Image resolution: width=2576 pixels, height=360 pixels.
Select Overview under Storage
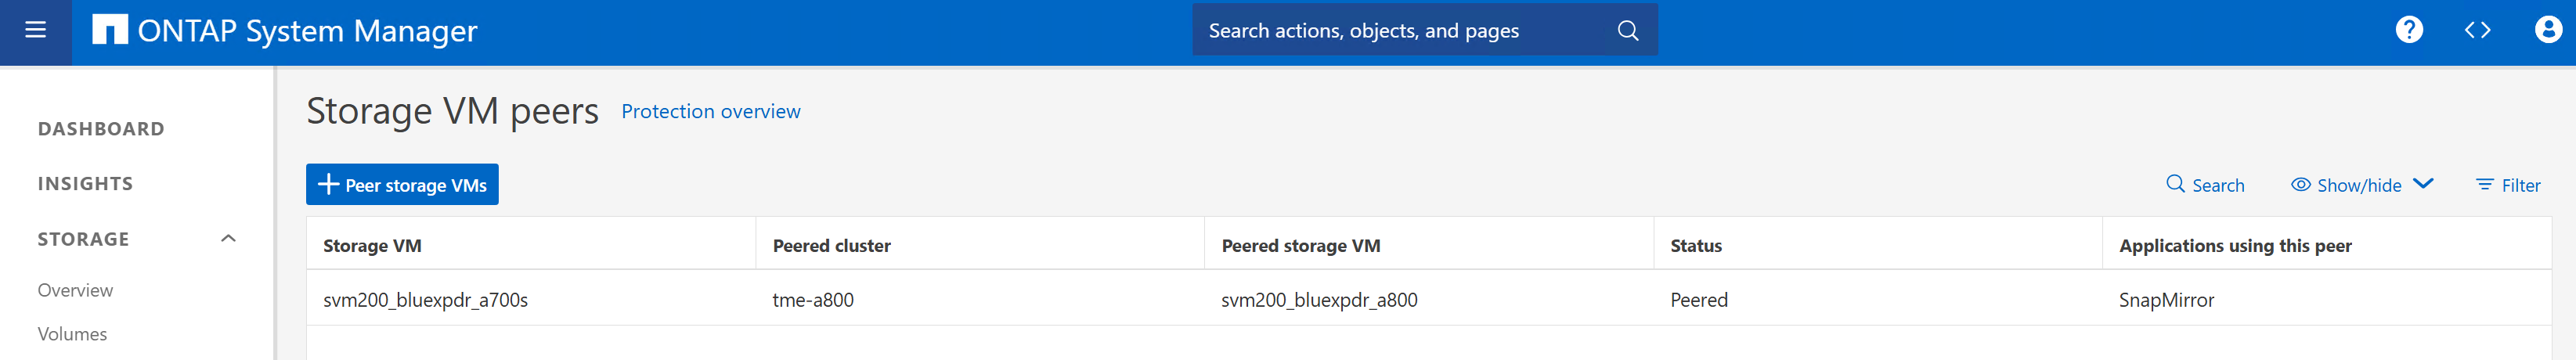[x=75, y=291]
